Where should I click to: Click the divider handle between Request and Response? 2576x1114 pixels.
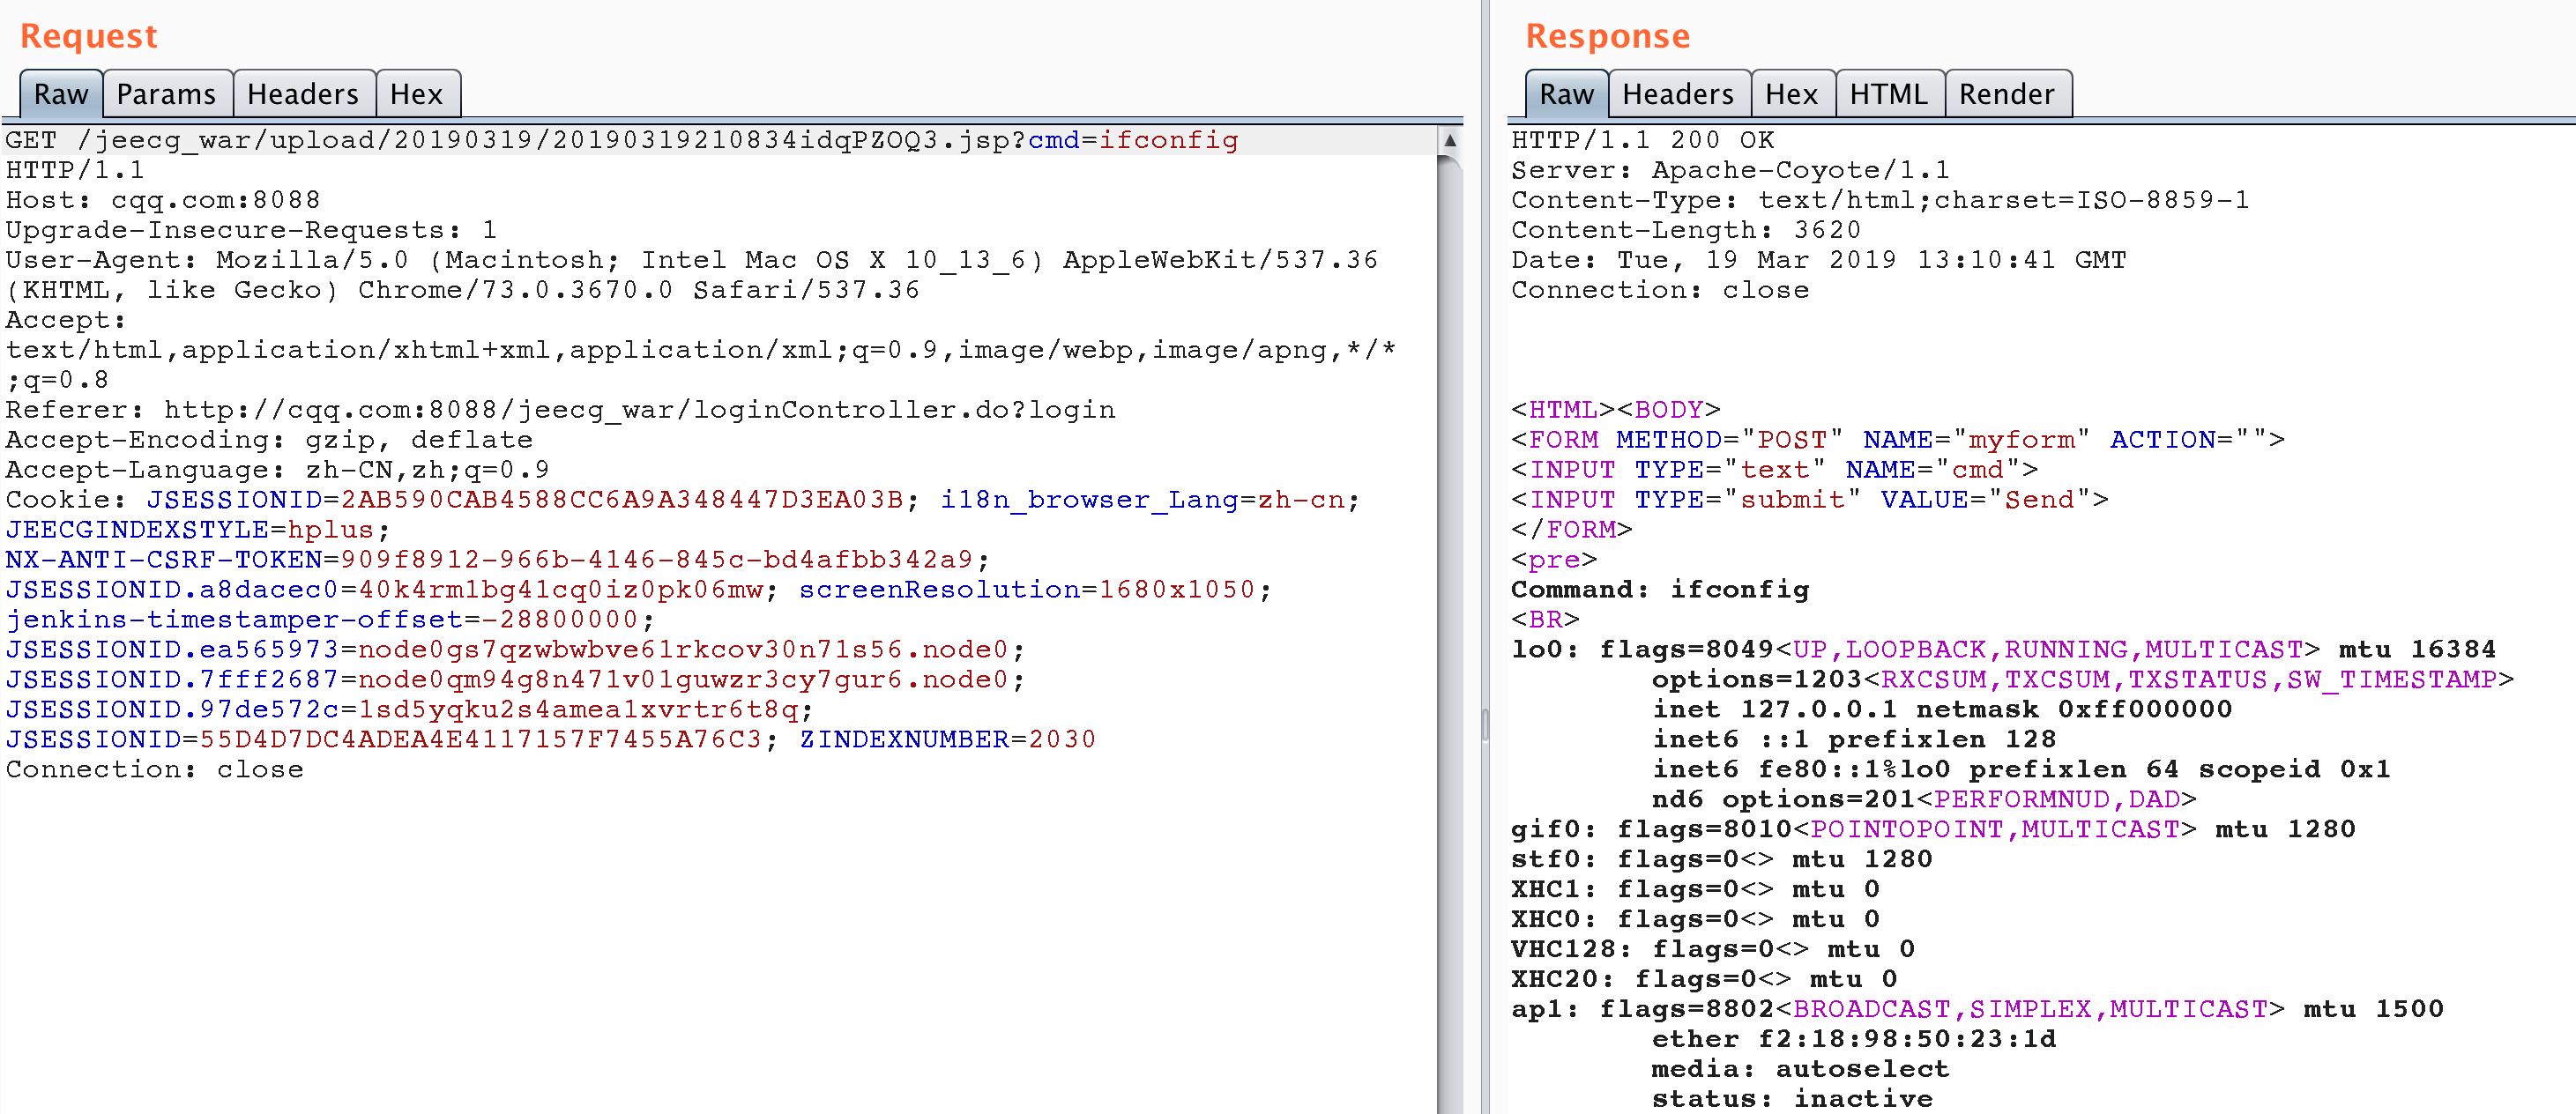[1485, 724]
